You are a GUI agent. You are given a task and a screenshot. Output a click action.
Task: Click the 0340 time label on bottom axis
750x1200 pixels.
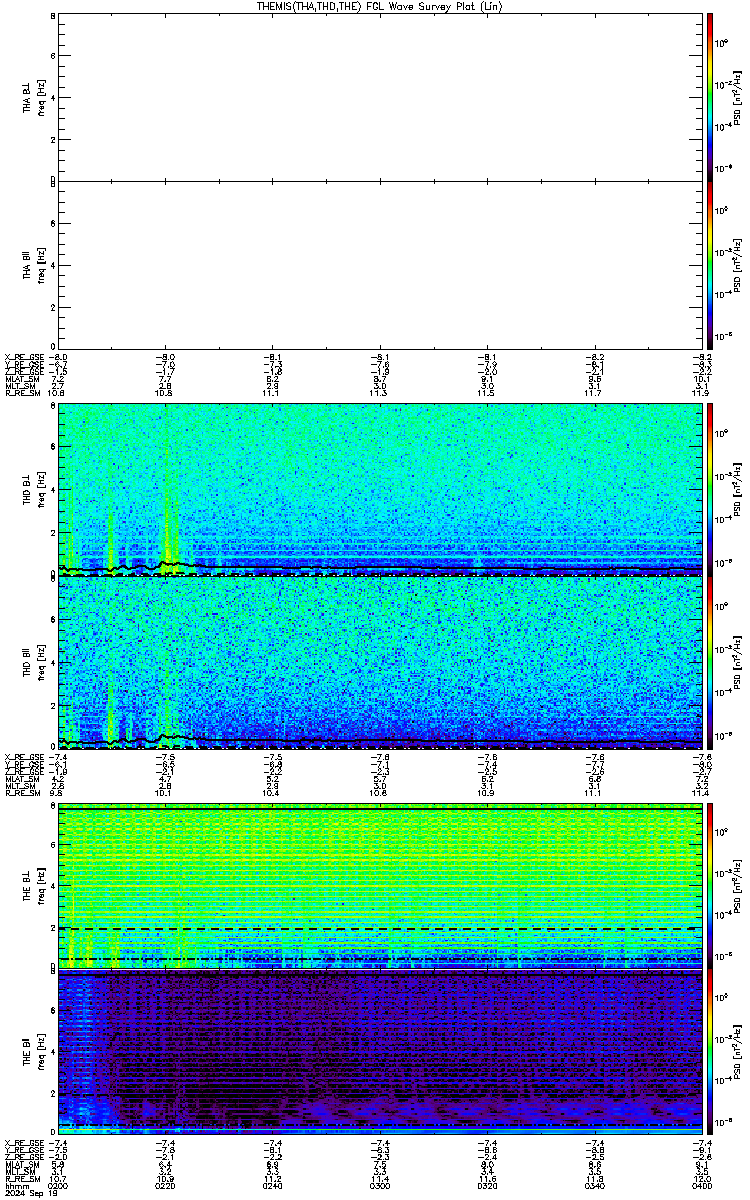point(594,1185)
